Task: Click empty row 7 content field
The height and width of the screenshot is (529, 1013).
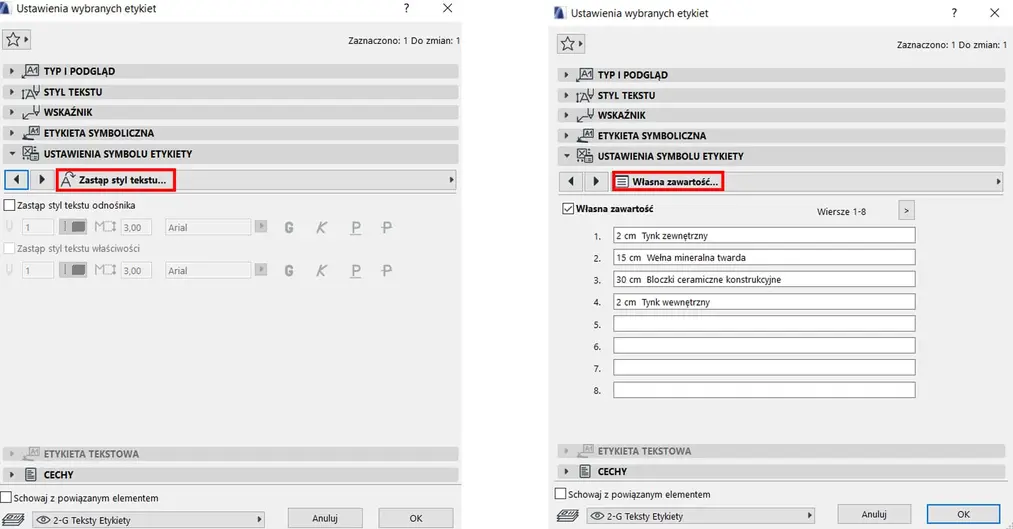Action: pyautogui.click(x=764, y=368)
